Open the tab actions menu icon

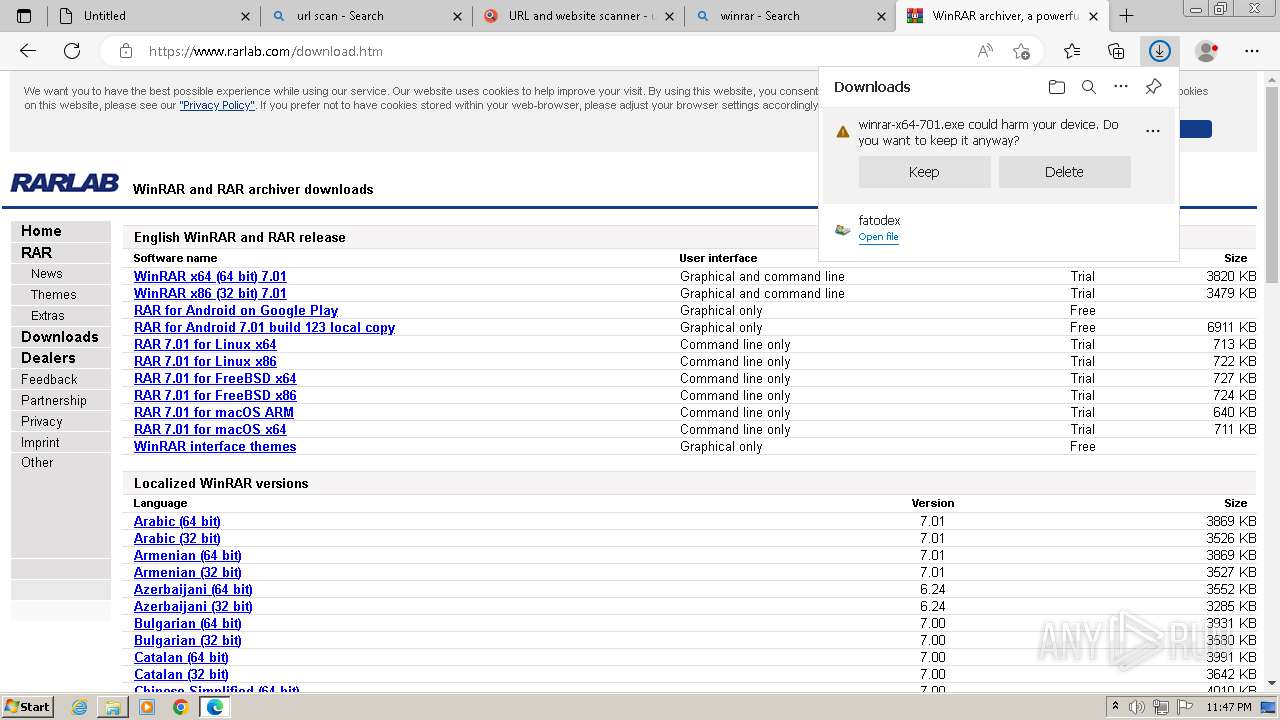[24, 16]
